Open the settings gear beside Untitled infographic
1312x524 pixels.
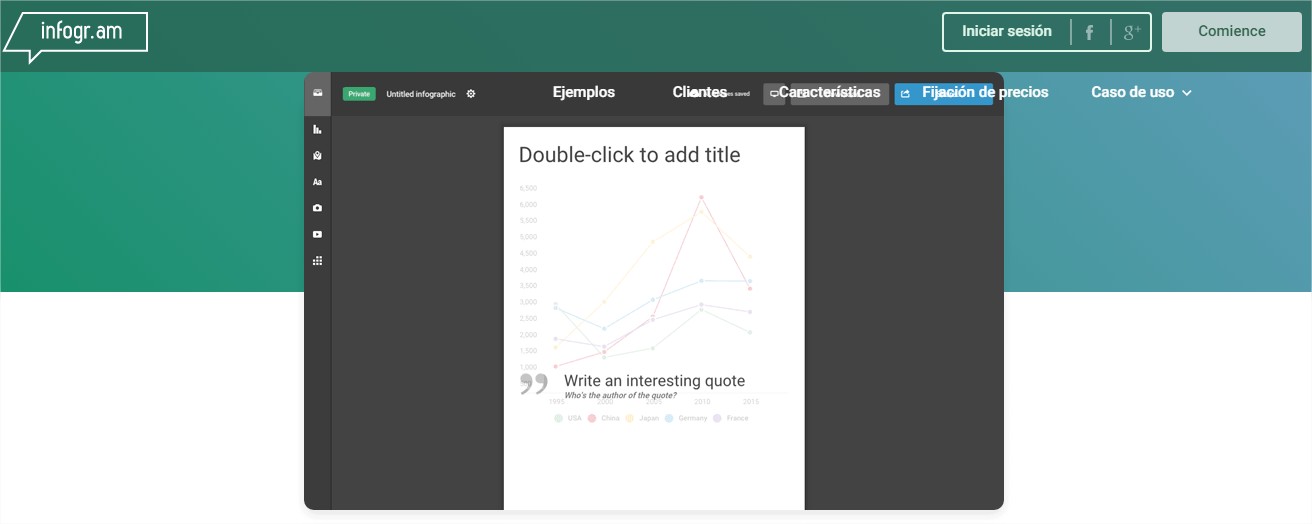(471, 94)
